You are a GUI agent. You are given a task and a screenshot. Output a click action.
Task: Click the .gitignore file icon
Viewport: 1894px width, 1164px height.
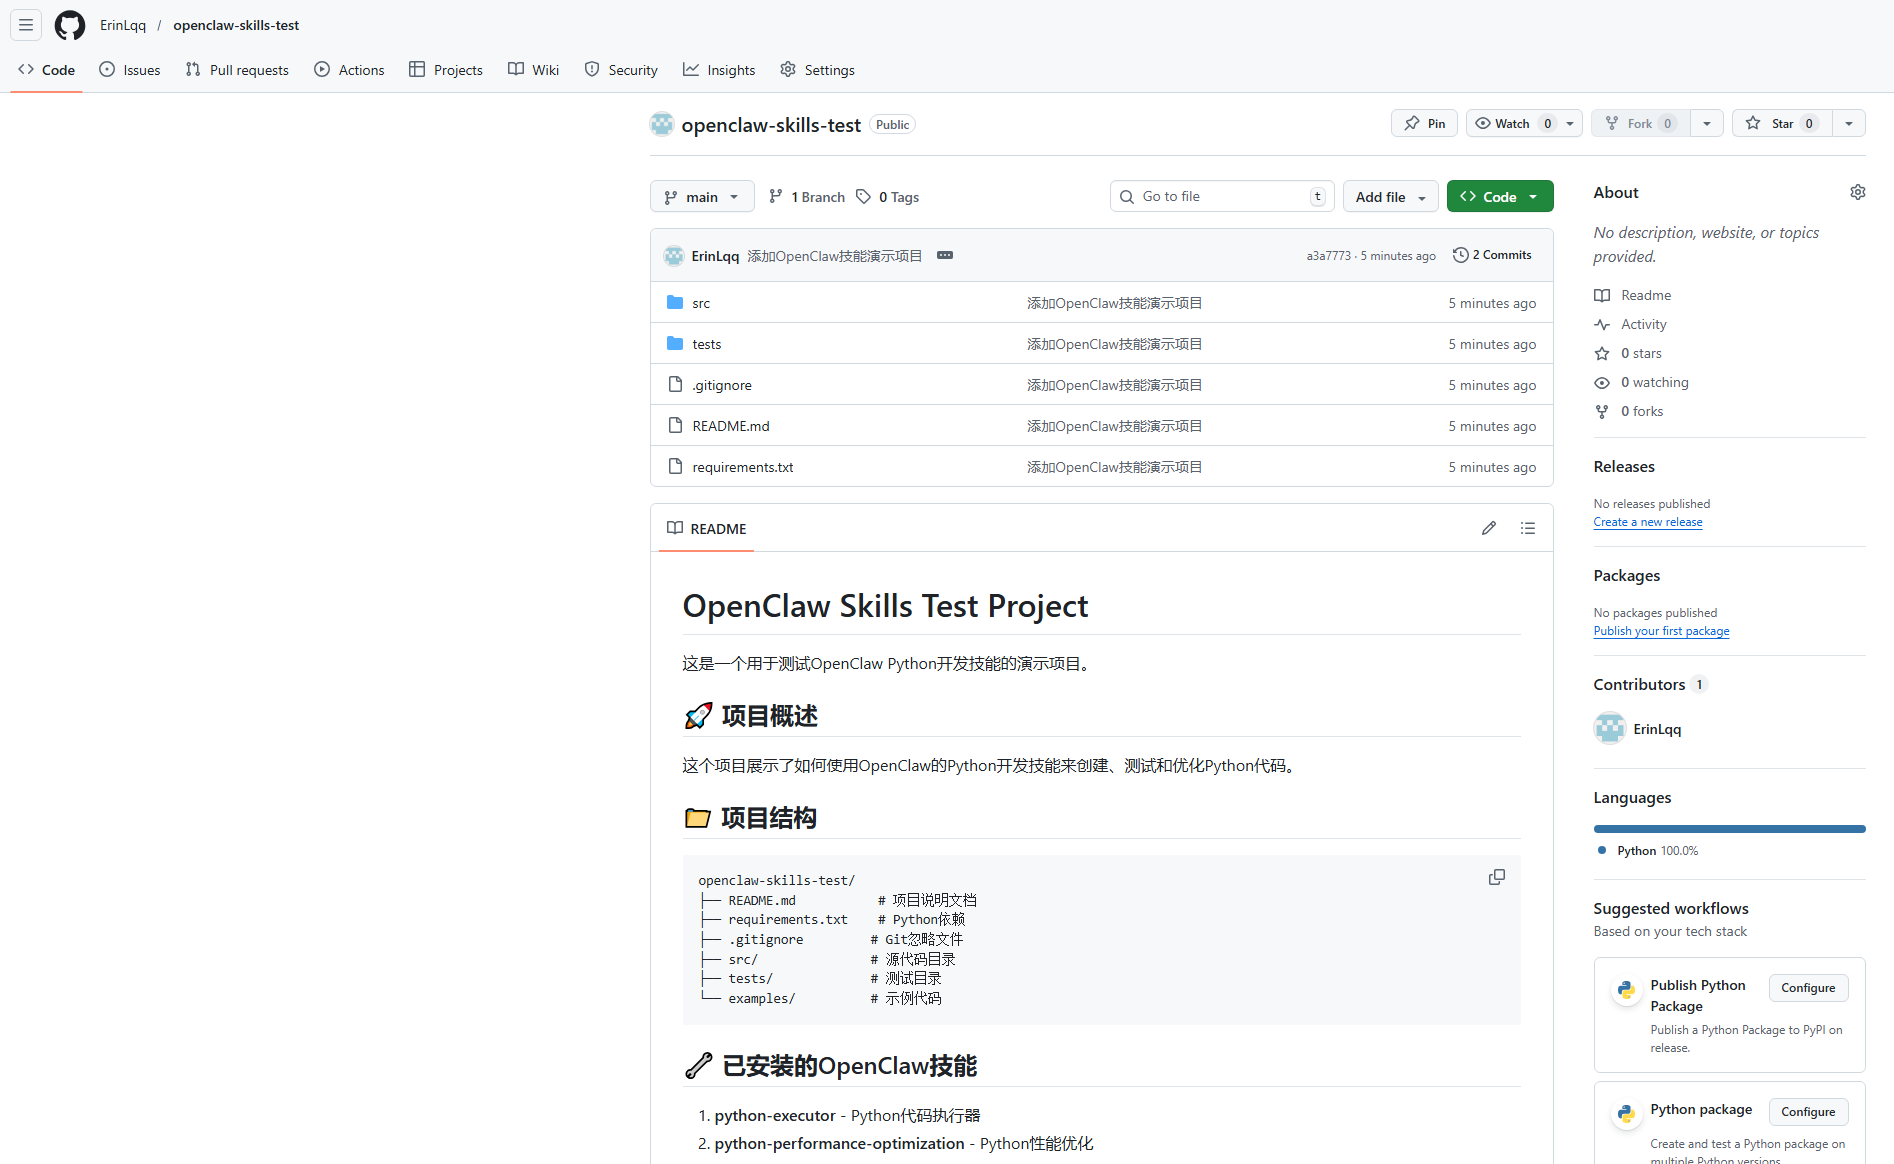pyautogui.click(x=675, y=384)
